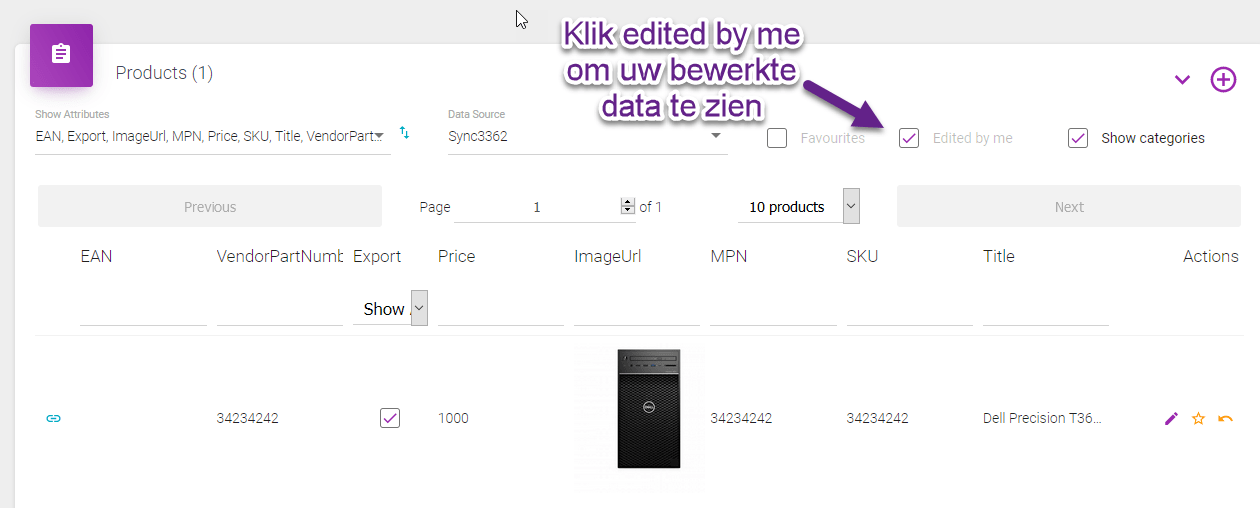Click the swap attributes arrows icon
This screenshot has width=1260, height=508.
coord(405,133)
